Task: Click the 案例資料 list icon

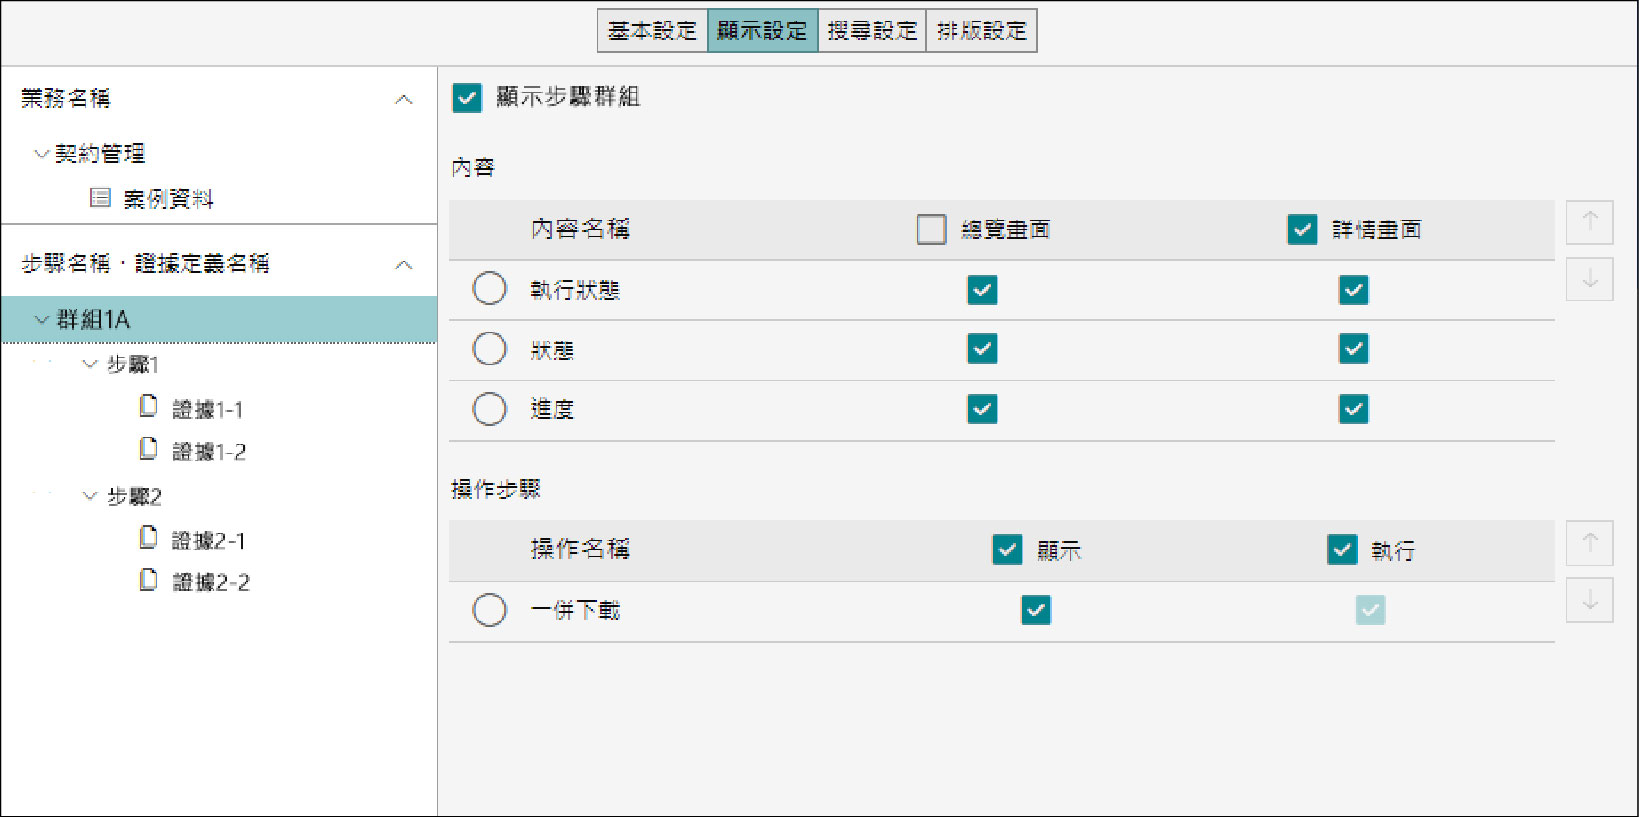Action: (100, 198)
